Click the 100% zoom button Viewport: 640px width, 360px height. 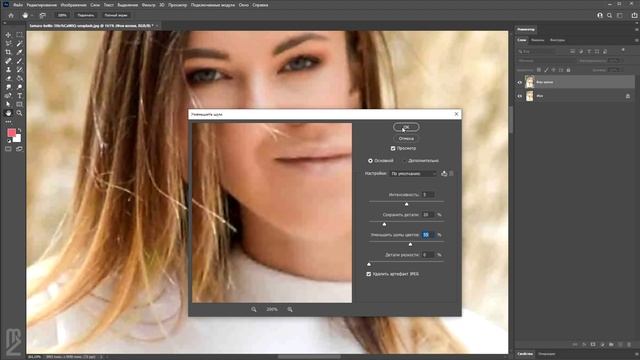(x=62, y=16)
